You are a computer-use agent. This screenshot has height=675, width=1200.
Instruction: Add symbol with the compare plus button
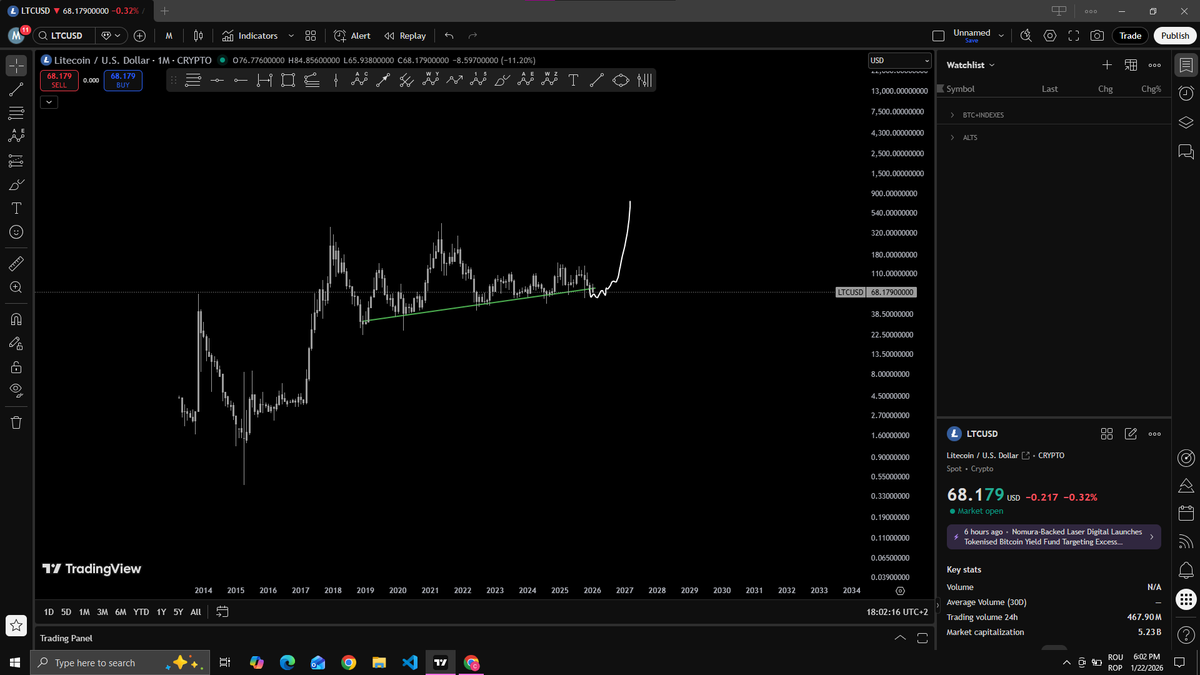point(139,36)
